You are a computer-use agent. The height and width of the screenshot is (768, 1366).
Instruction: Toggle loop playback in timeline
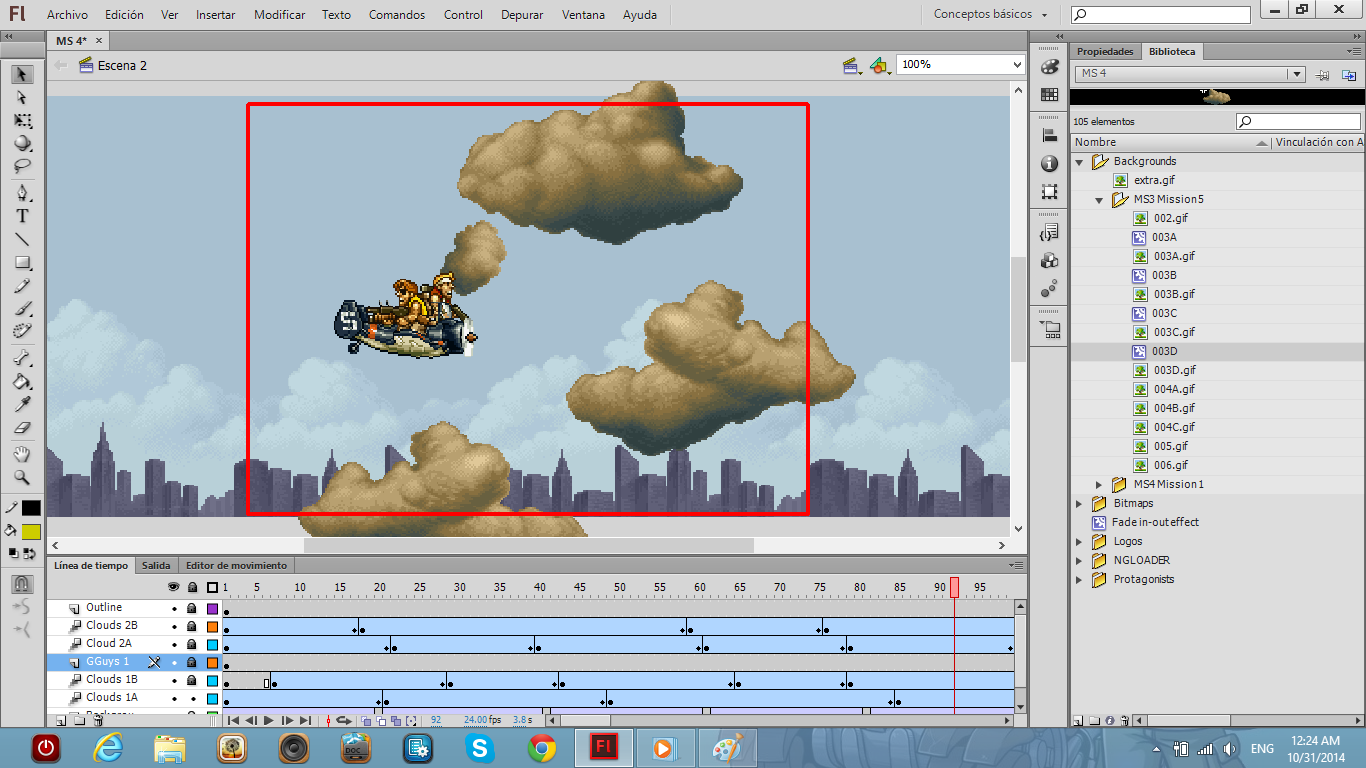343,720
